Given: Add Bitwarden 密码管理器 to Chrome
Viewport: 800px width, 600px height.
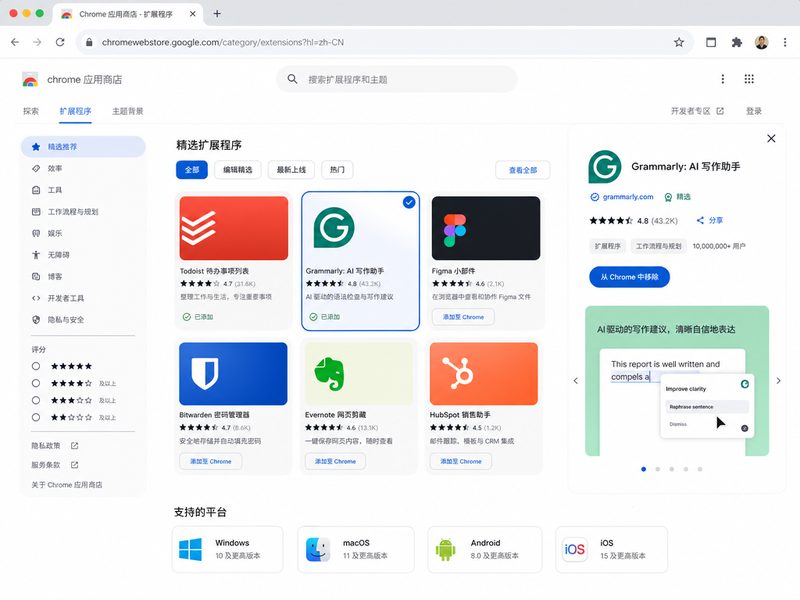Looking at the screenshot, I should (211, 461).
